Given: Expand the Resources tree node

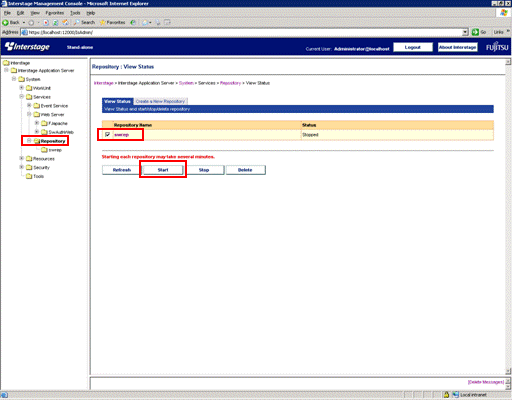Looking at the screenshot, I should [21, 158].
